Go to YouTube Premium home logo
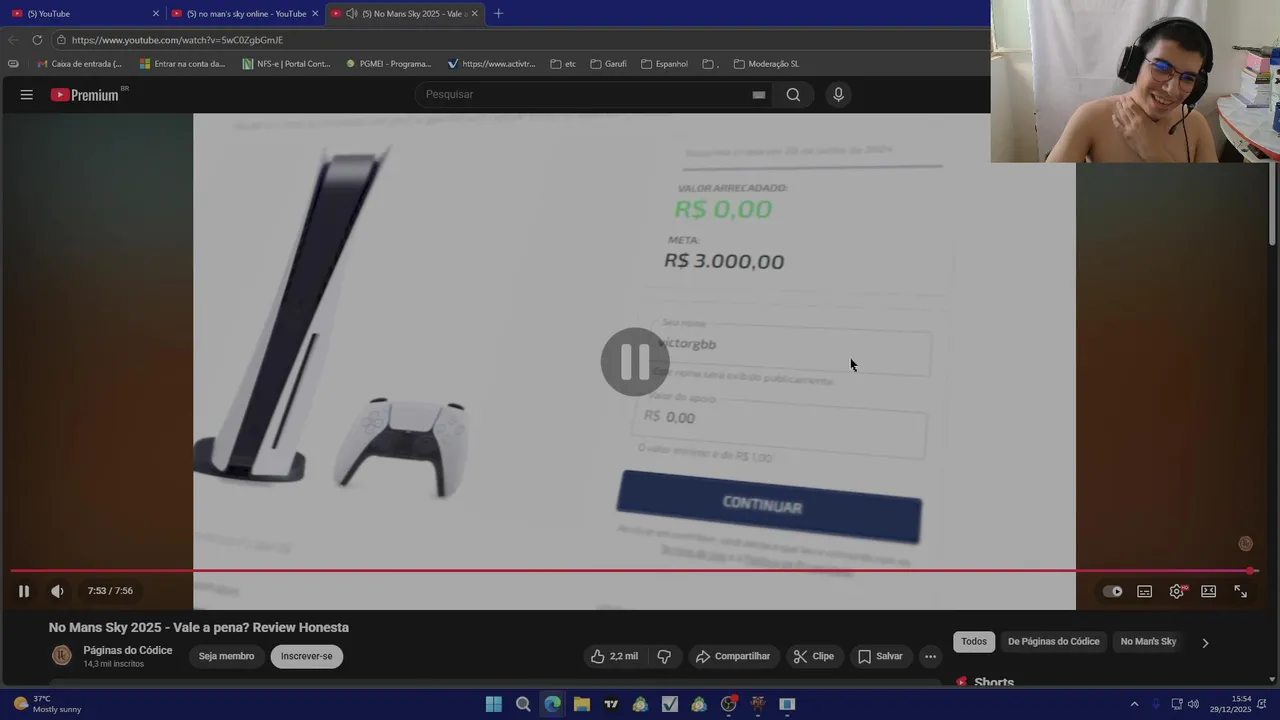 click(x=85, y=94)
